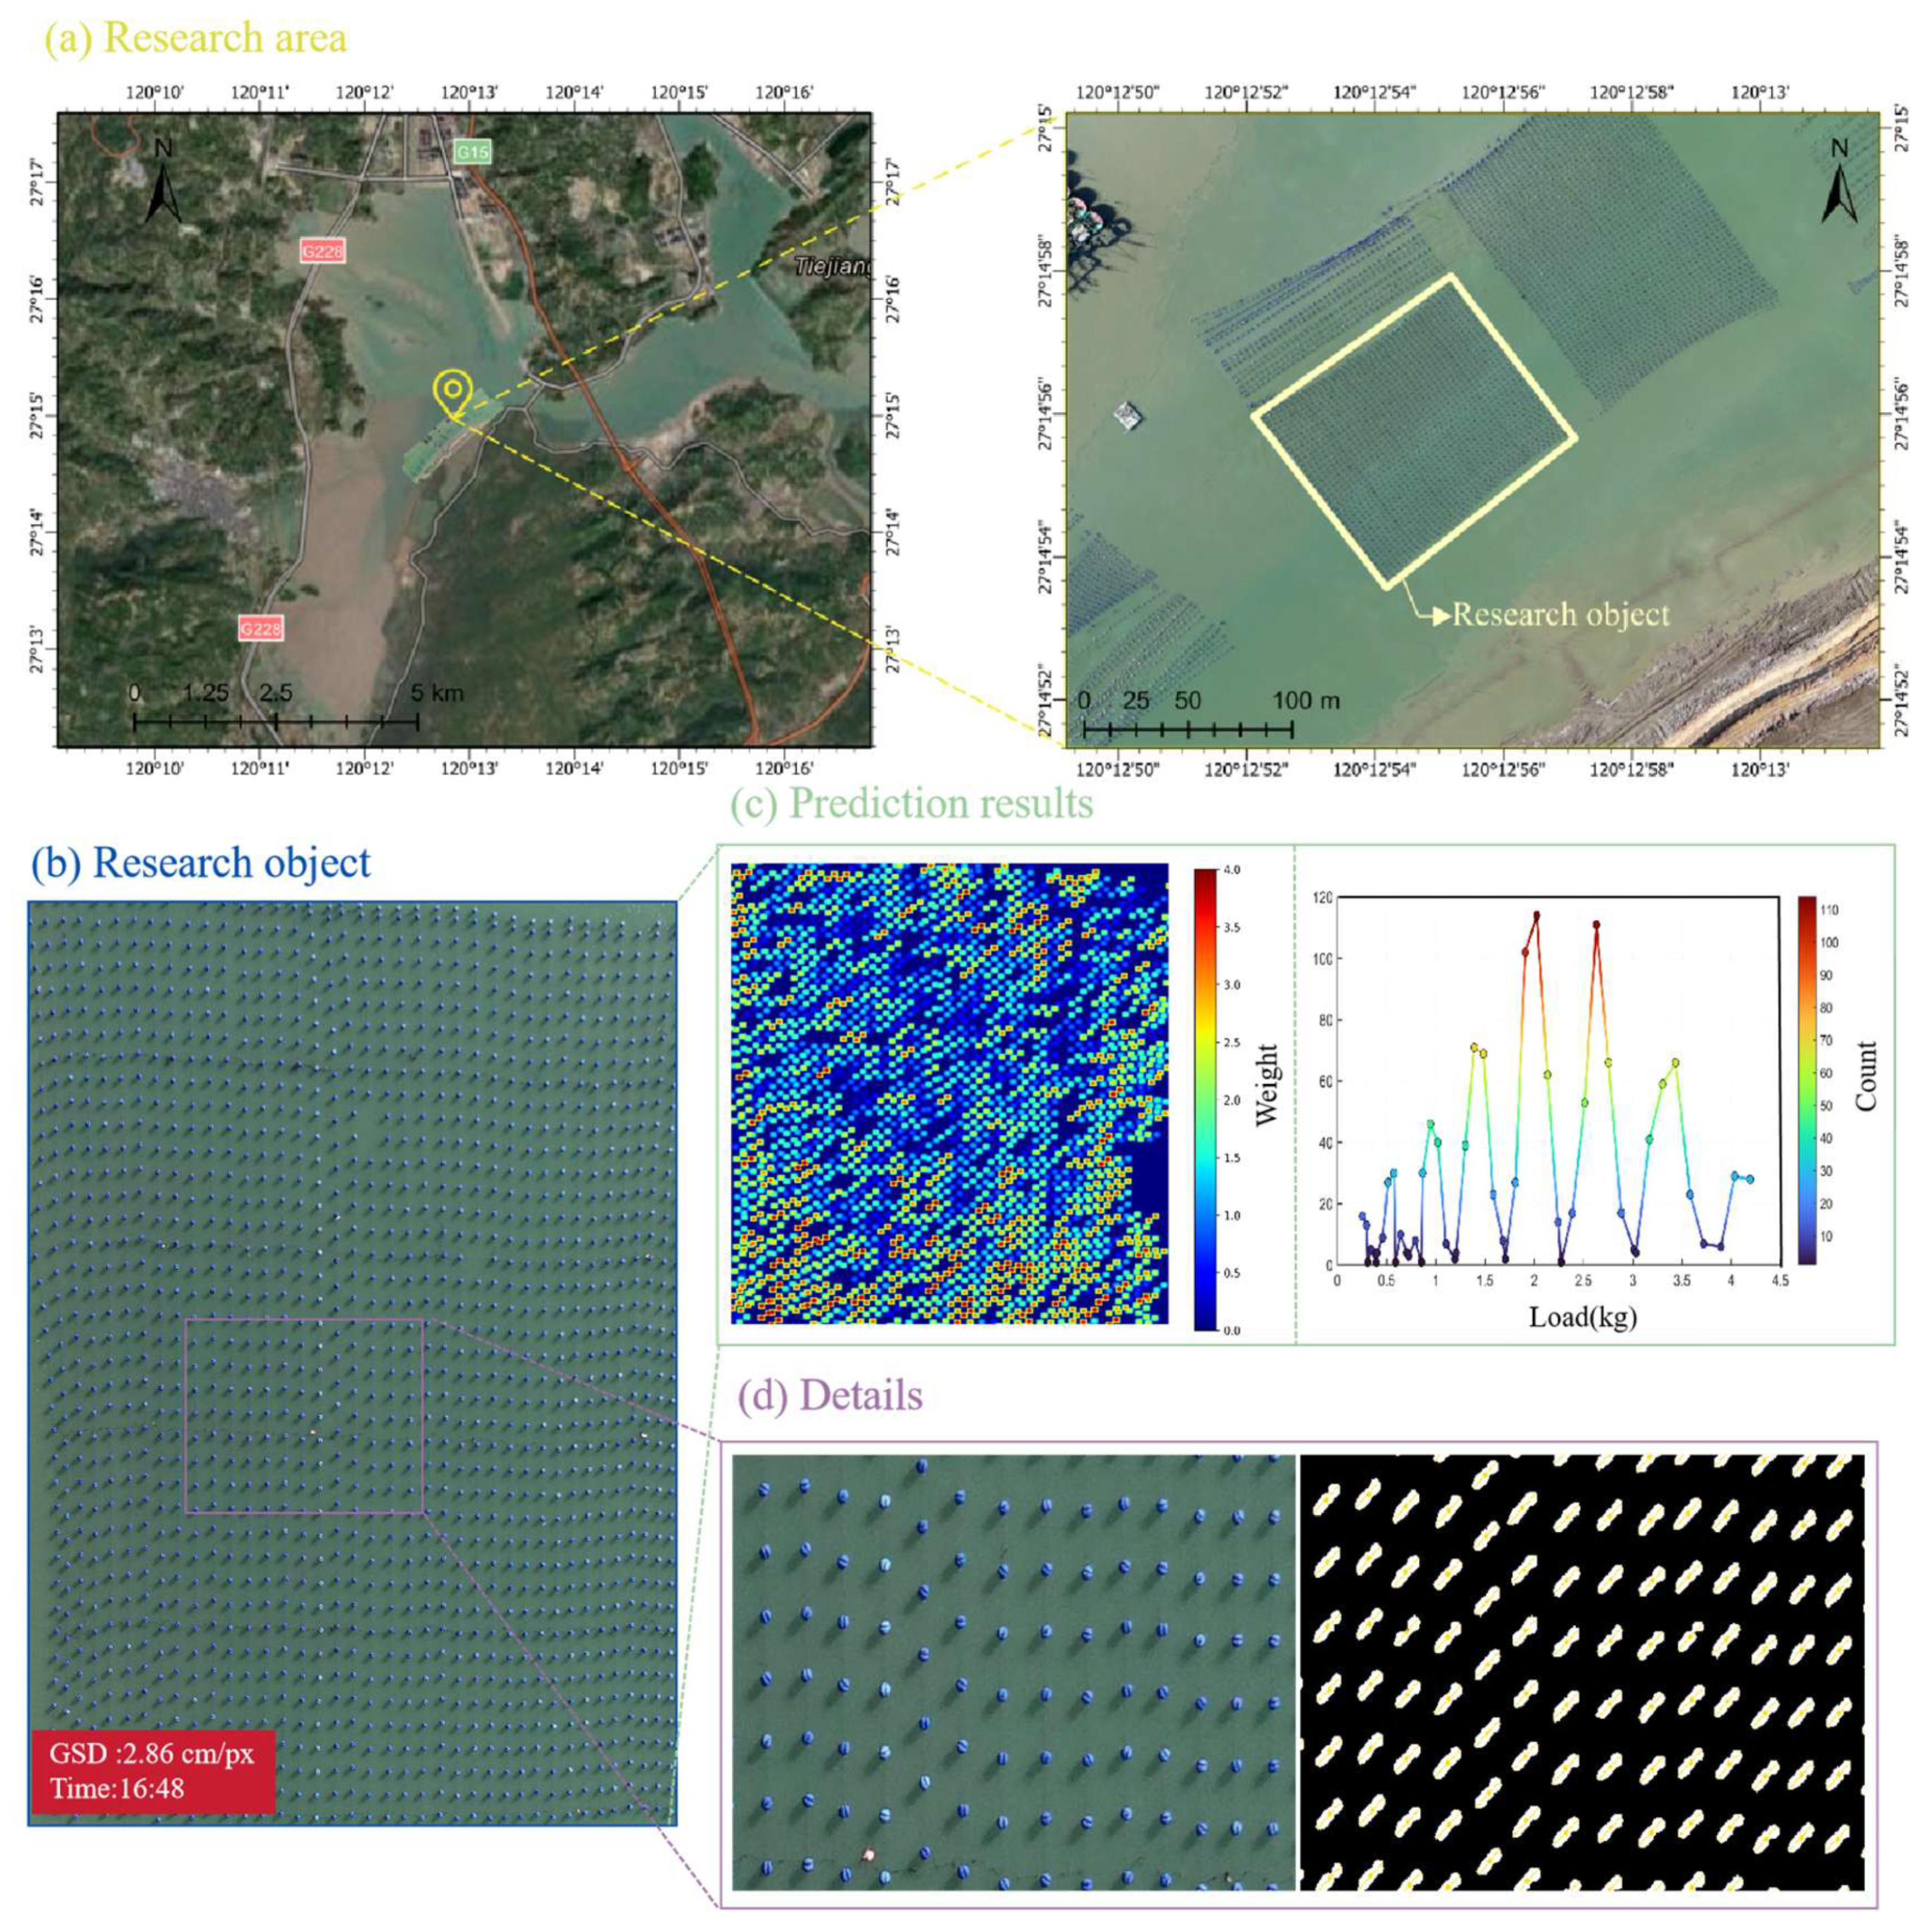Click the Weight colorbar scale
Image resolution: width=1932 pixels, height=1932 pixels.
[1205, 1099]
